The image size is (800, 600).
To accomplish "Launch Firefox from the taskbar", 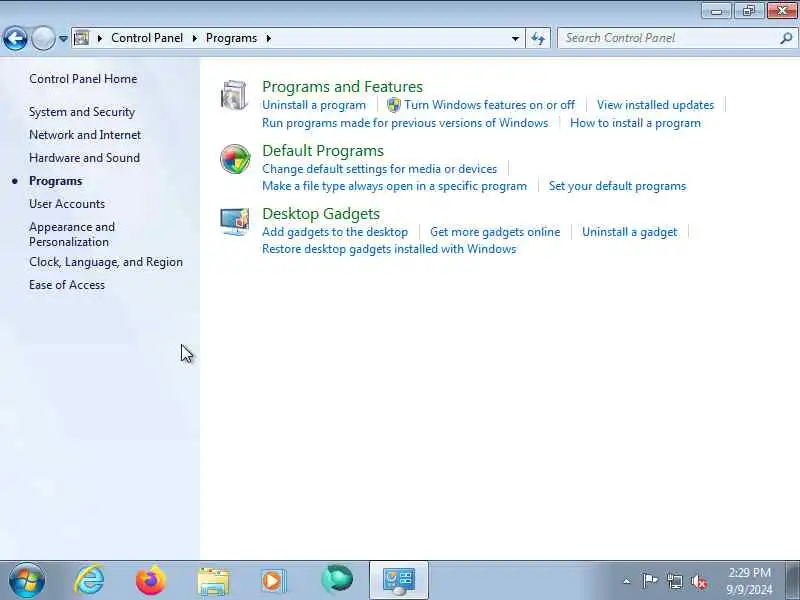I will pyautogui.click(x=151, y=580).
